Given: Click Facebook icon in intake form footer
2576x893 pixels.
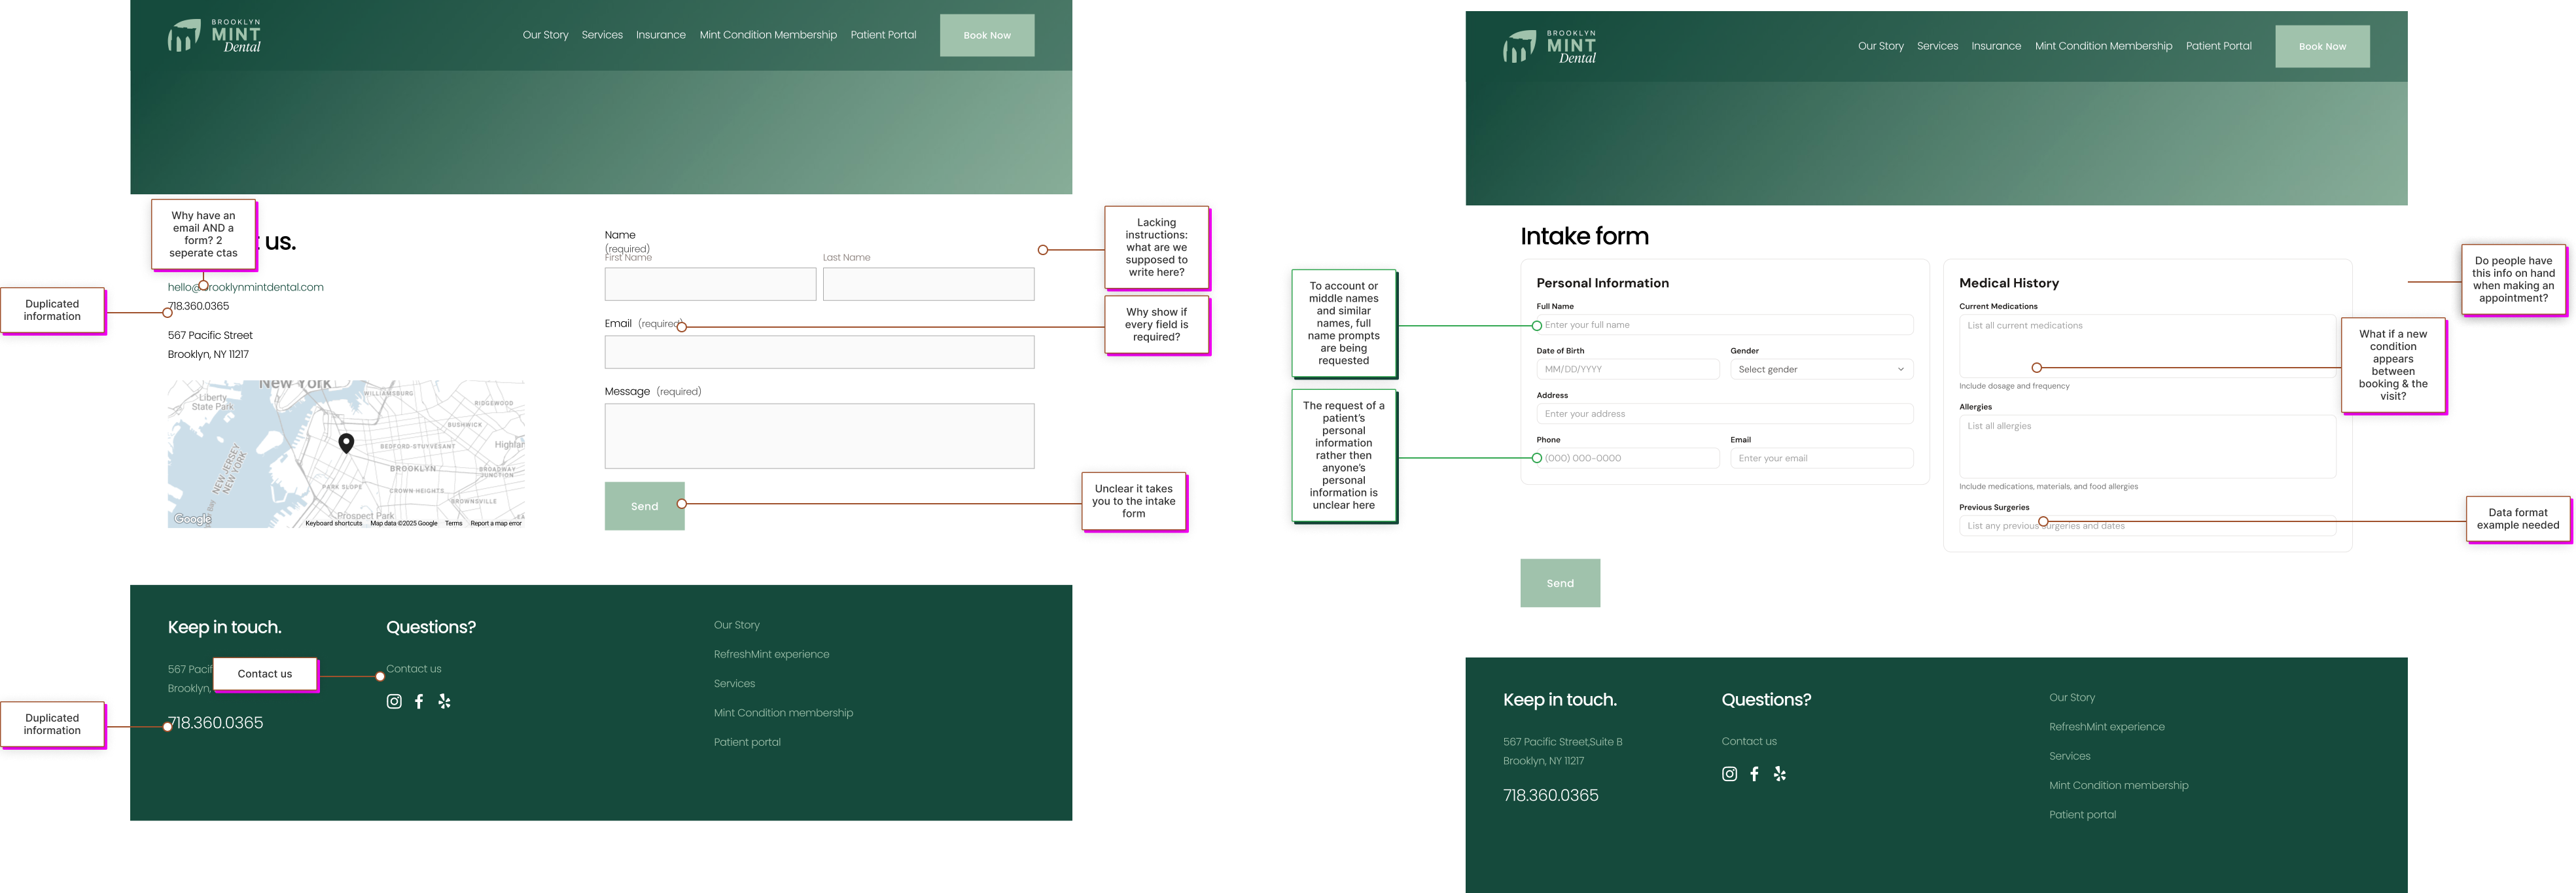Looking at the screenshot, I should pyautogui.click(x=1754, y=774).
